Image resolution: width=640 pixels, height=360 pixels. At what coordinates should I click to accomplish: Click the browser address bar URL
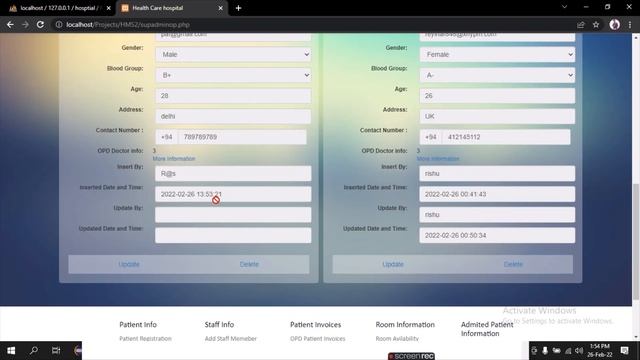pos(128,25)
